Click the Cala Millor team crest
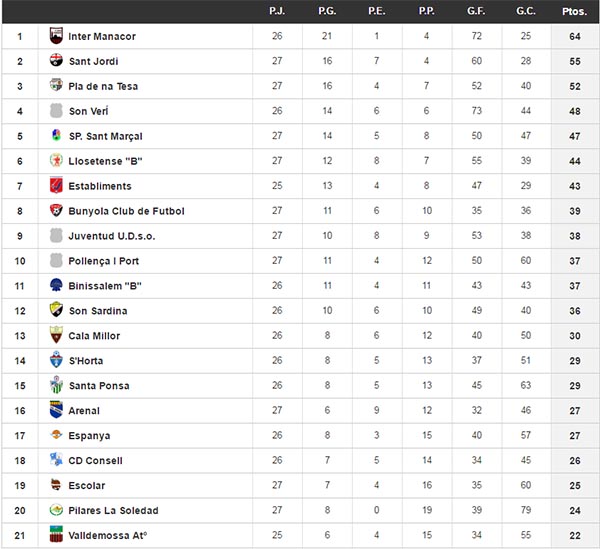Screen dimensions: 600x549 coord(56,335)
